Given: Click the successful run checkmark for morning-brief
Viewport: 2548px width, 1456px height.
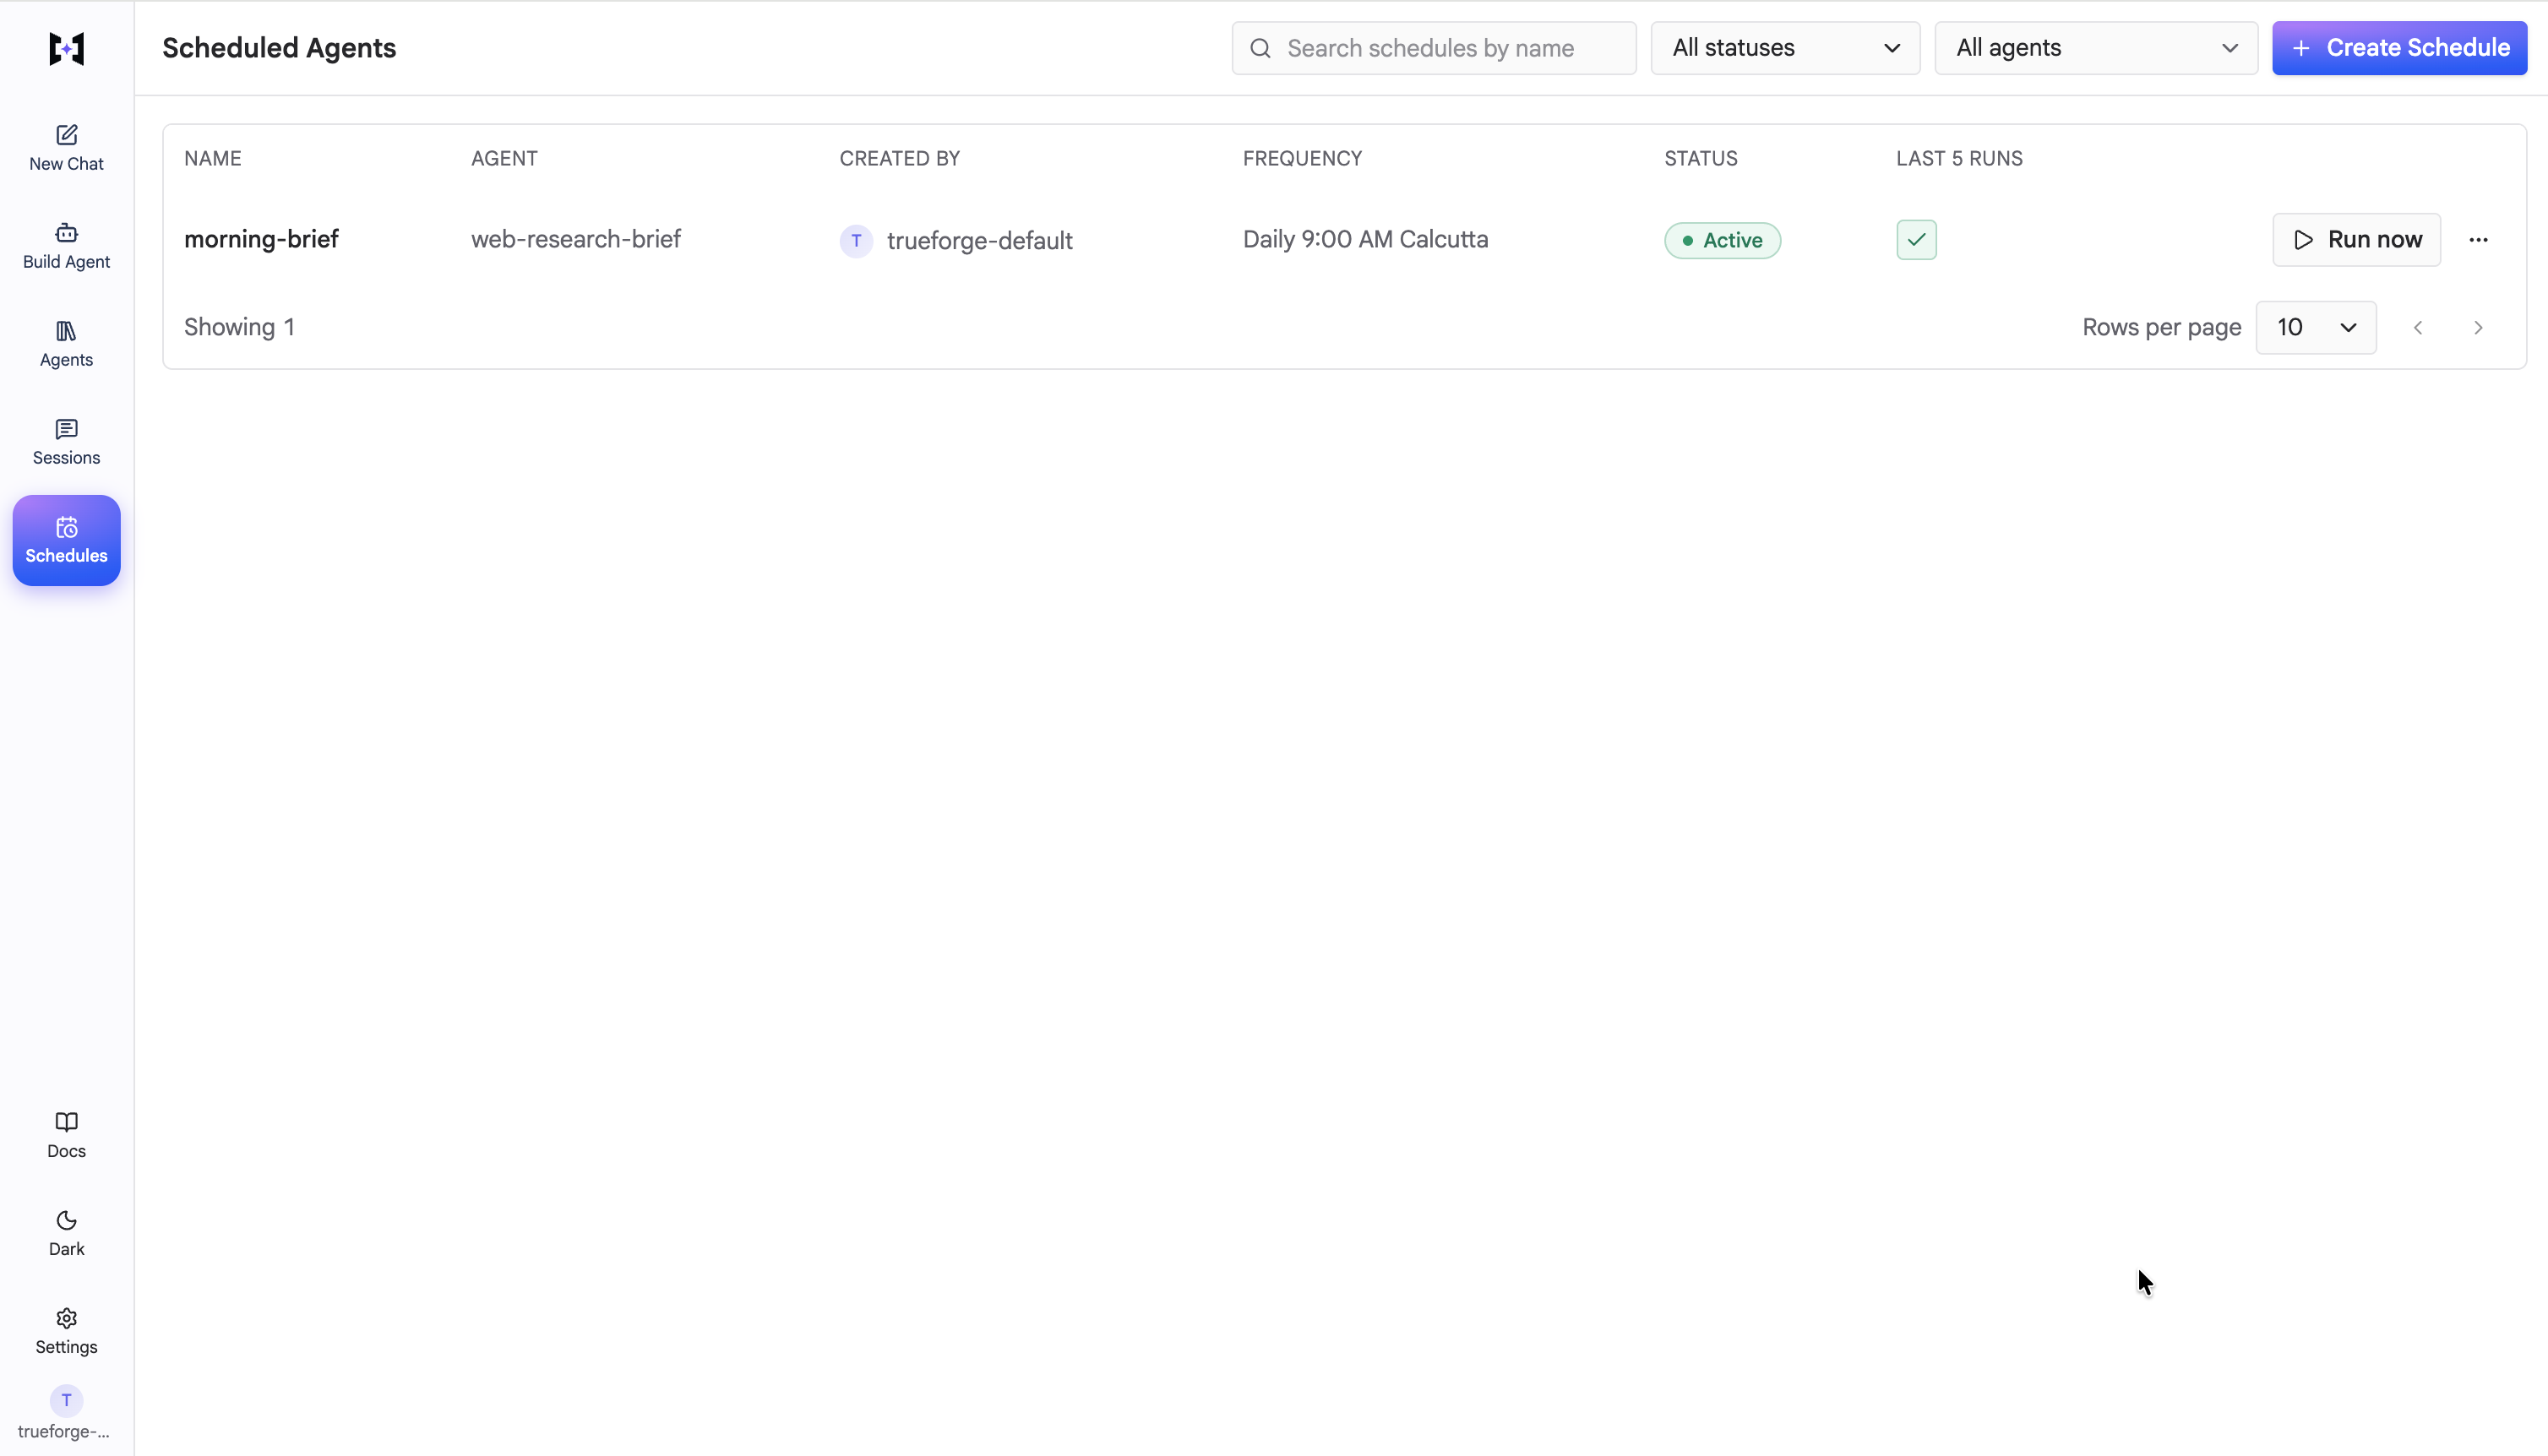Looking at the screenshot, I should click(x=1916, y=240).
